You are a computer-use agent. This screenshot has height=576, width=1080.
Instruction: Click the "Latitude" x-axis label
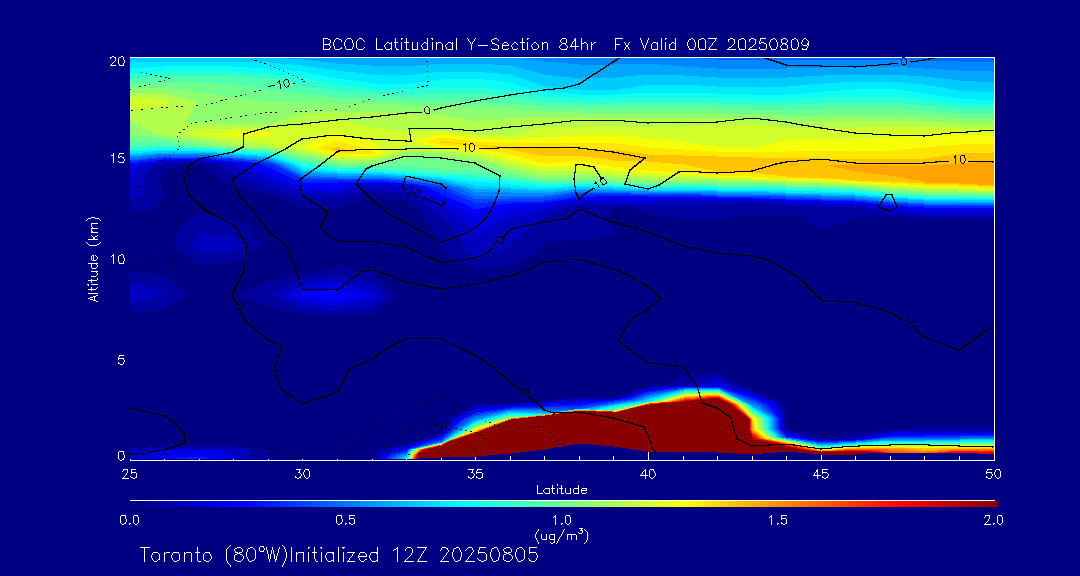coord(562,490)
